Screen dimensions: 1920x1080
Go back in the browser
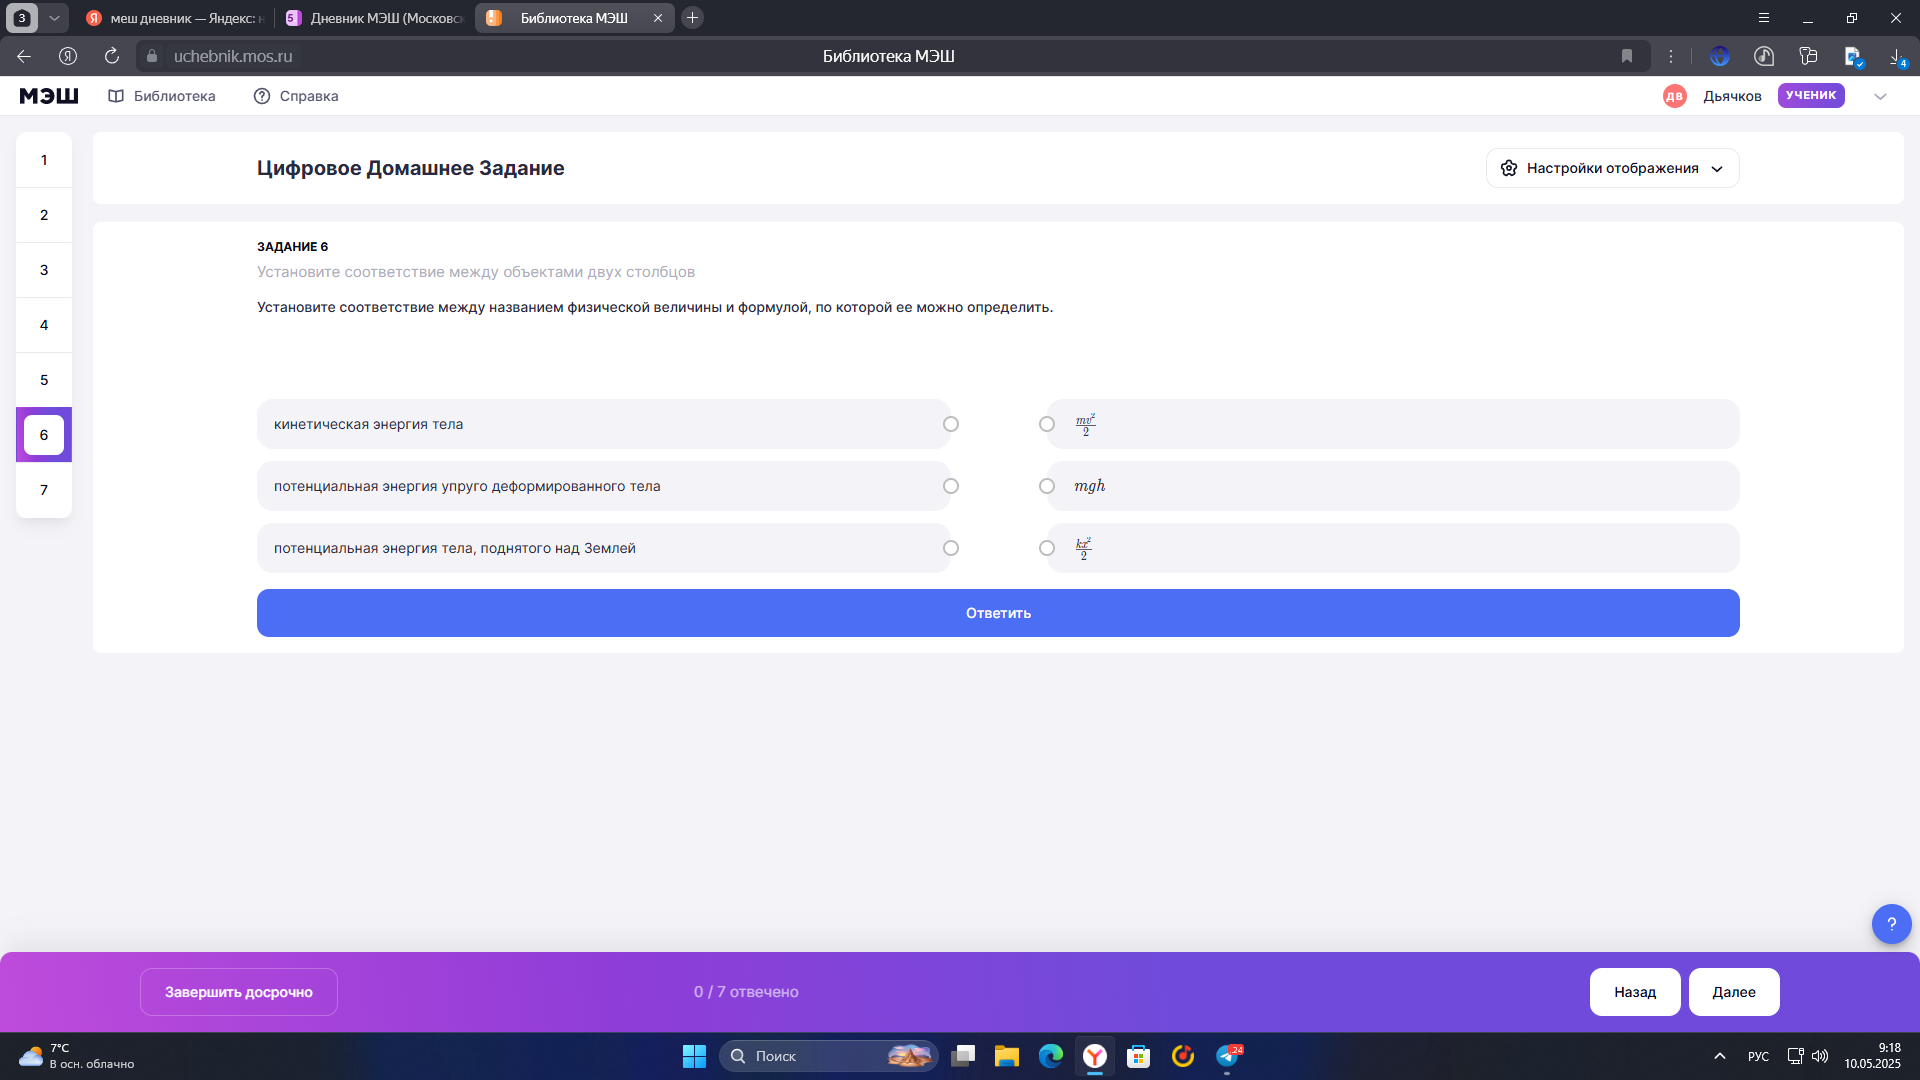click(x=24, y=56)
